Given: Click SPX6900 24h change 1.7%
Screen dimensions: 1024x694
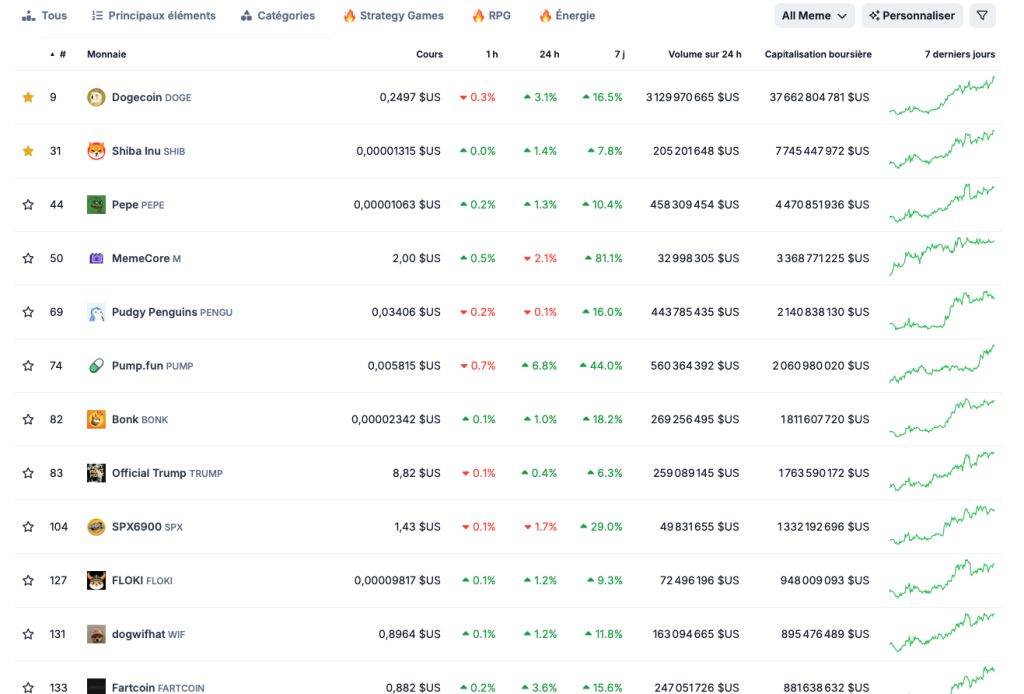Looking at the screenshot, I should coord(540,527).
